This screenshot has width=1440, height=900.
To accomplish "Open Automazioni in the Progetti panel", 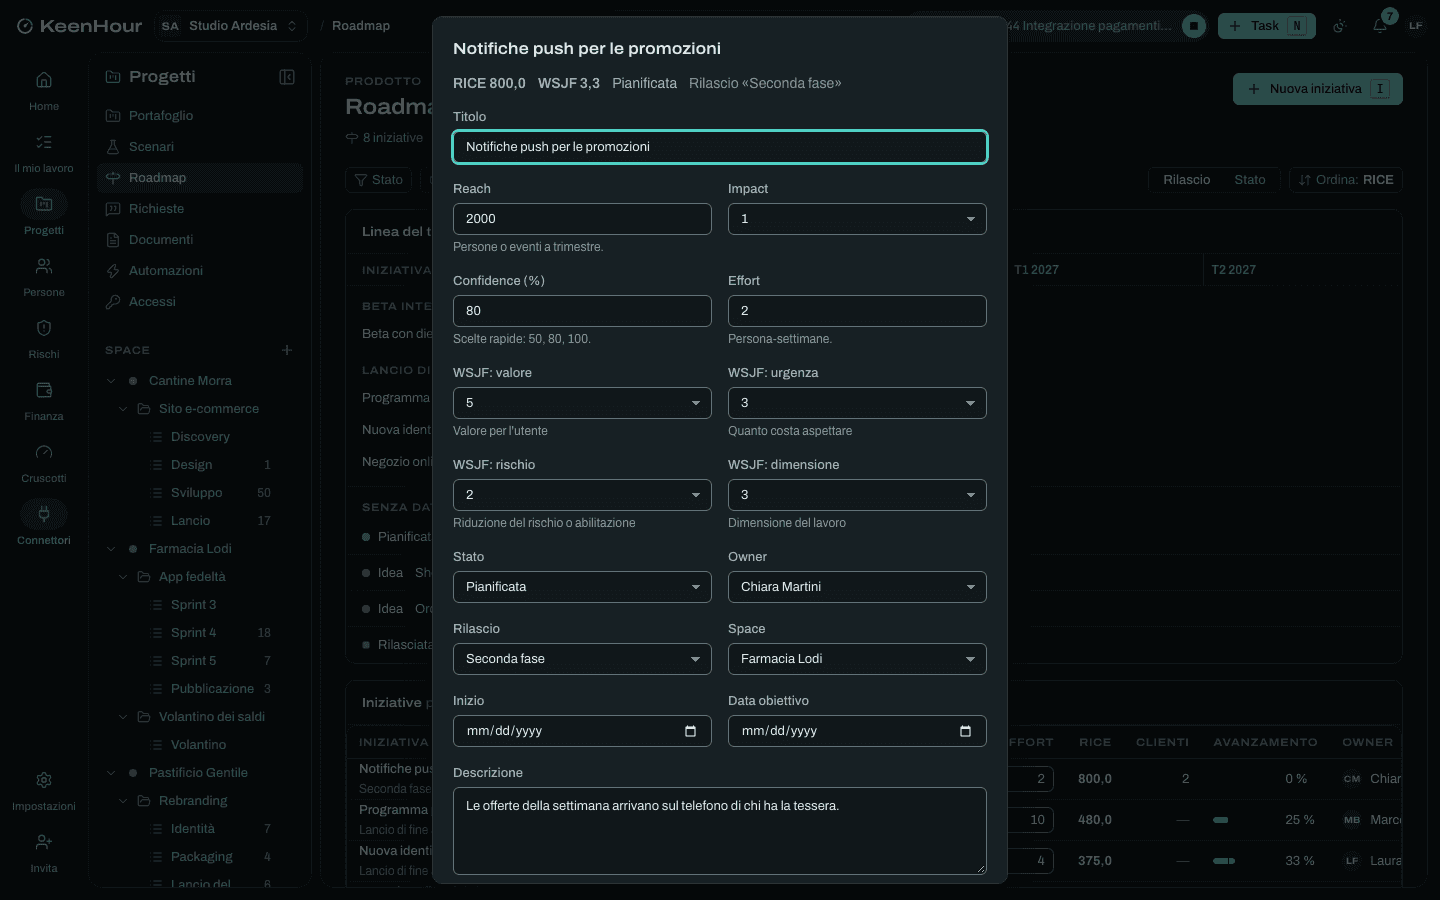I will pos(200,271).
